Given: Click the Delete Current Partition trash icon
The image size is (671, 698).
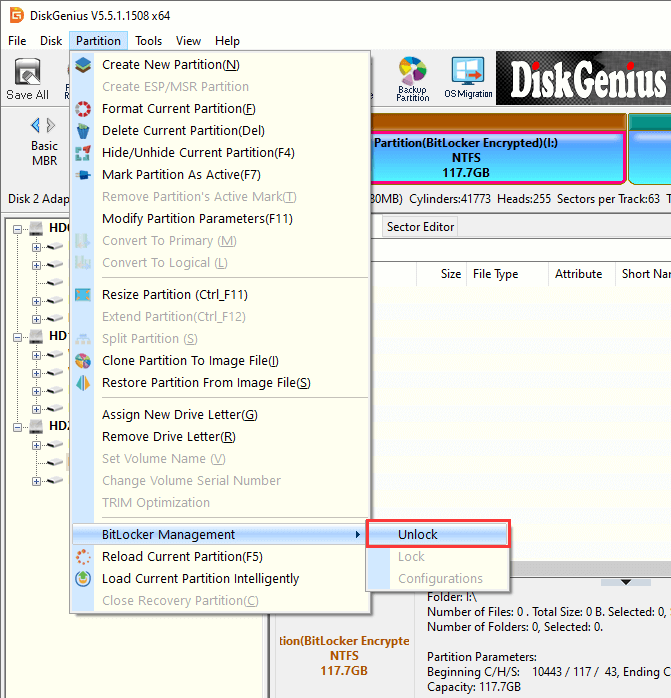Looking at the screenshot, I should (x=84, y=131).
